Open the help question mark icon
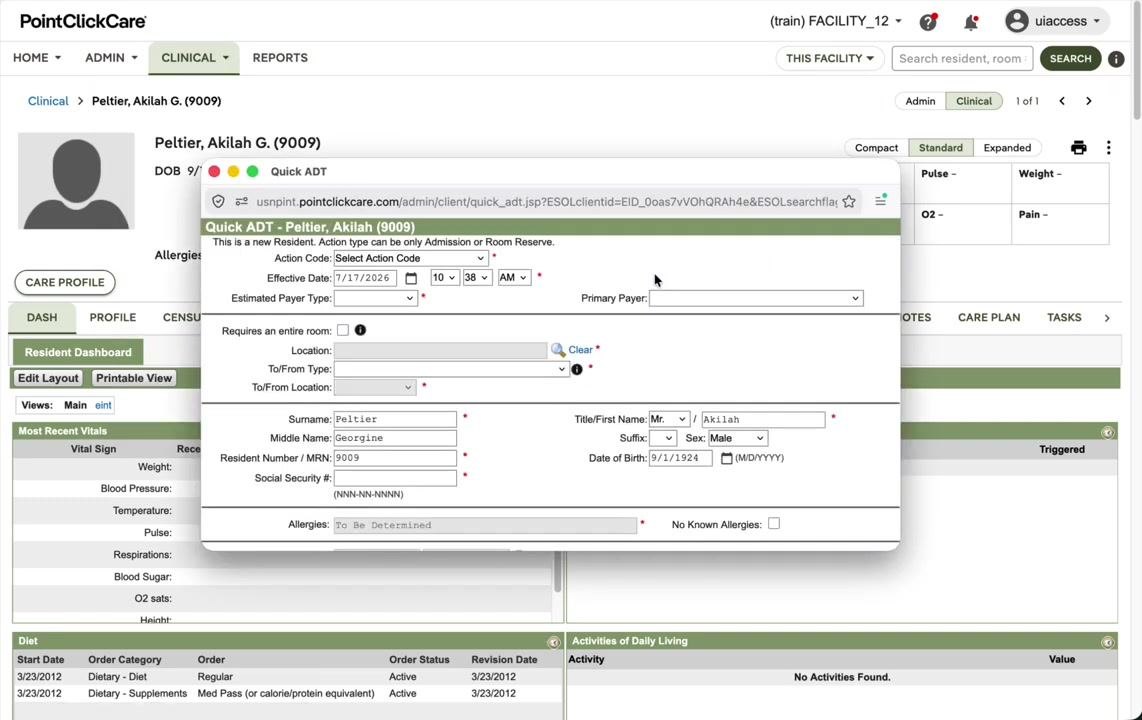The width and height of the screenshot is (1142, 720). click(x=928, y=22)
